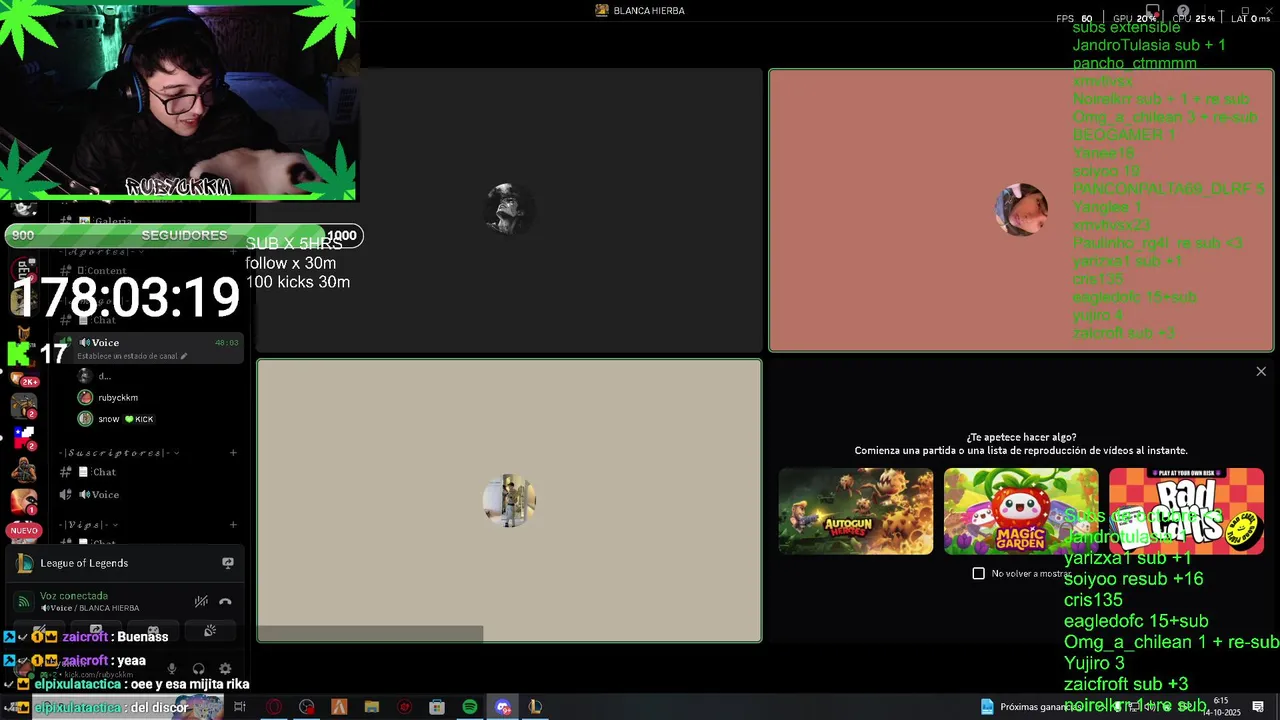Click the Voz conectada signal icon
Screen dimensions: 1280x720
[24, 601]
